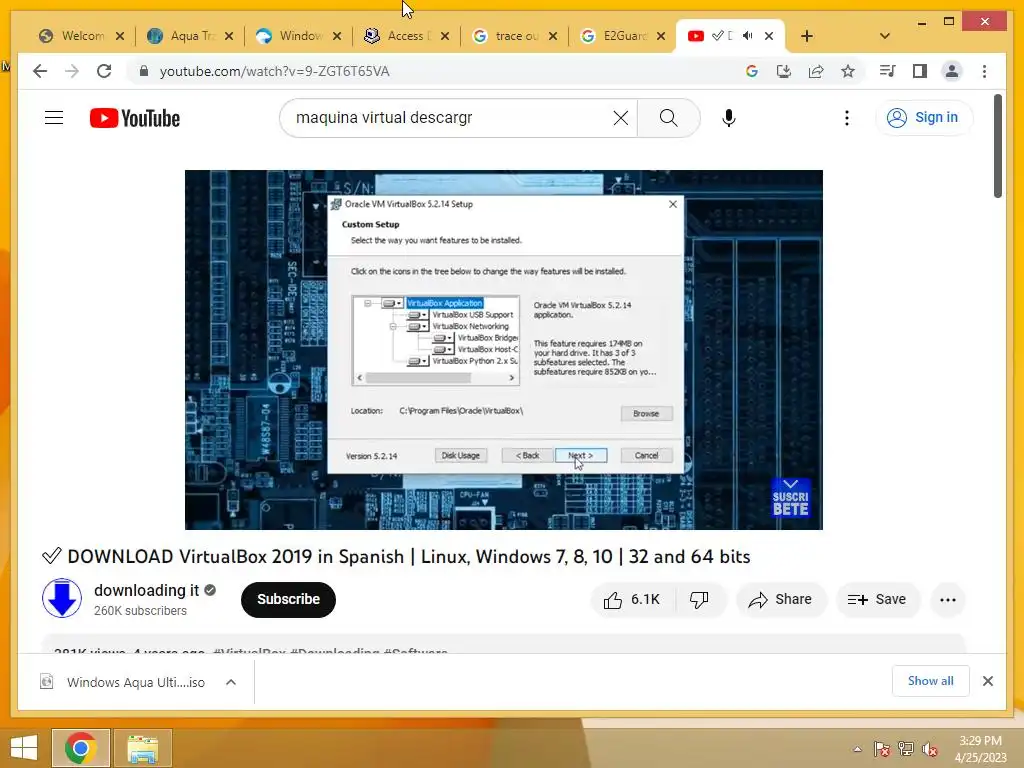The height and width of the screenshot is (768, 1024).
Task: Show hidden system tray icons
Action: (x=857, y=749)
